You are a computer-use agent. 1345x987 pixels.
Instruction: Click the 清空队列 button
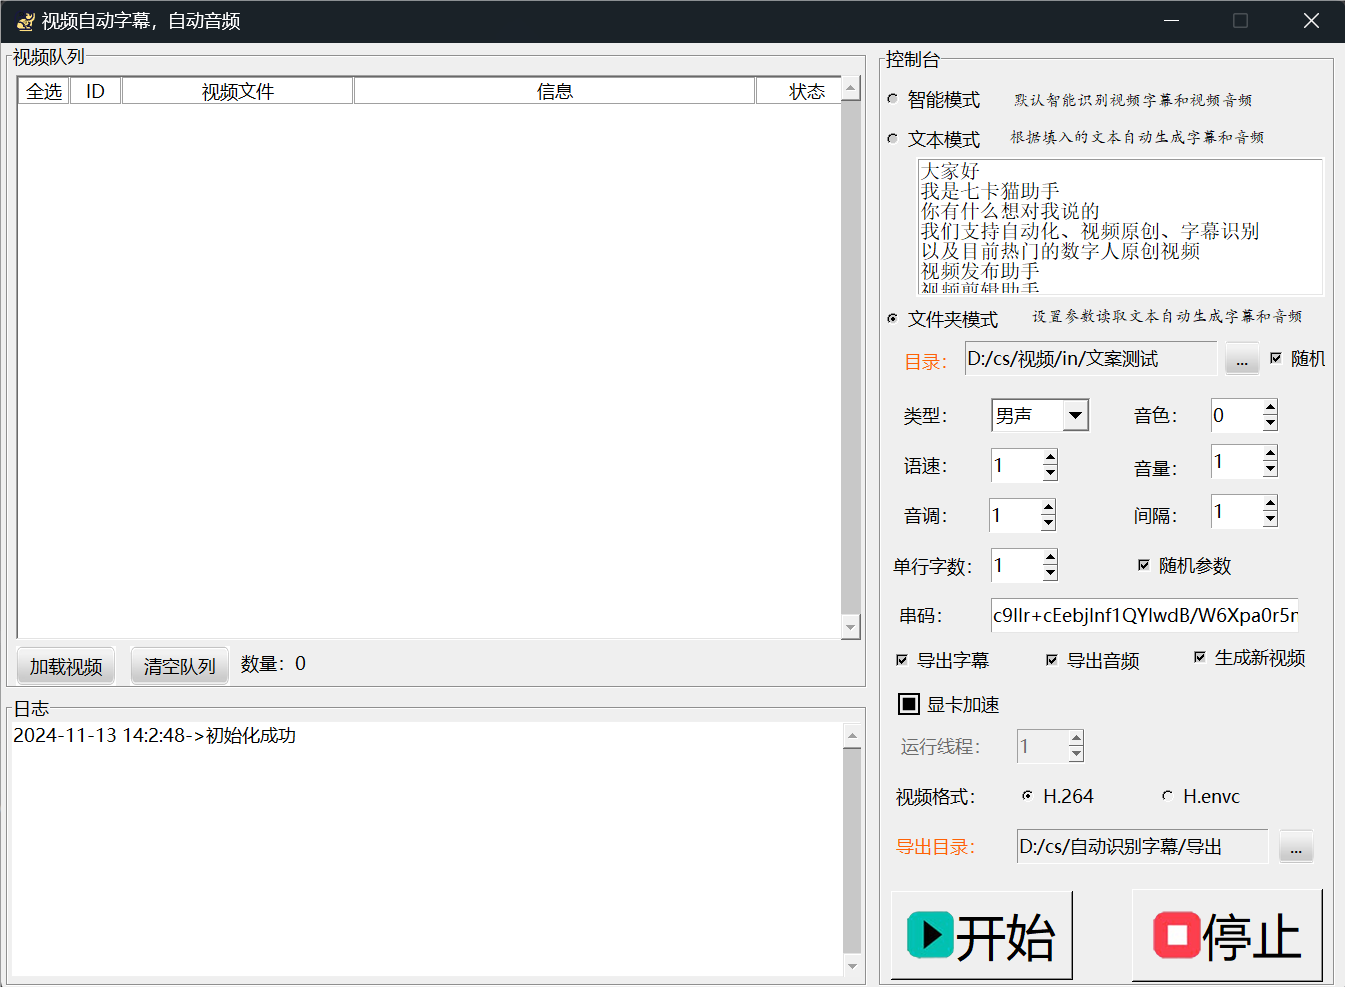pyautogui.click(x=180, y=666)
